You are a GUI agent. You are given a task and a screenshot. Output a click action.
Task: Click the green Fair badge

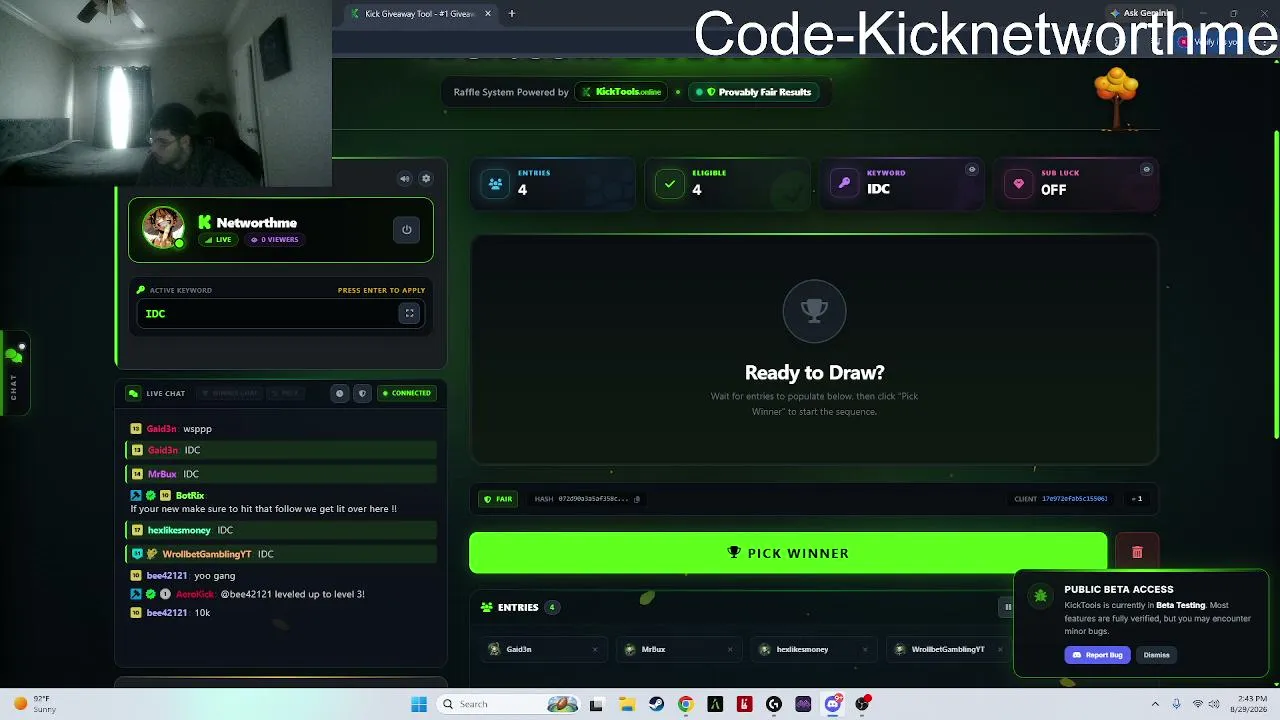point(498,499)
